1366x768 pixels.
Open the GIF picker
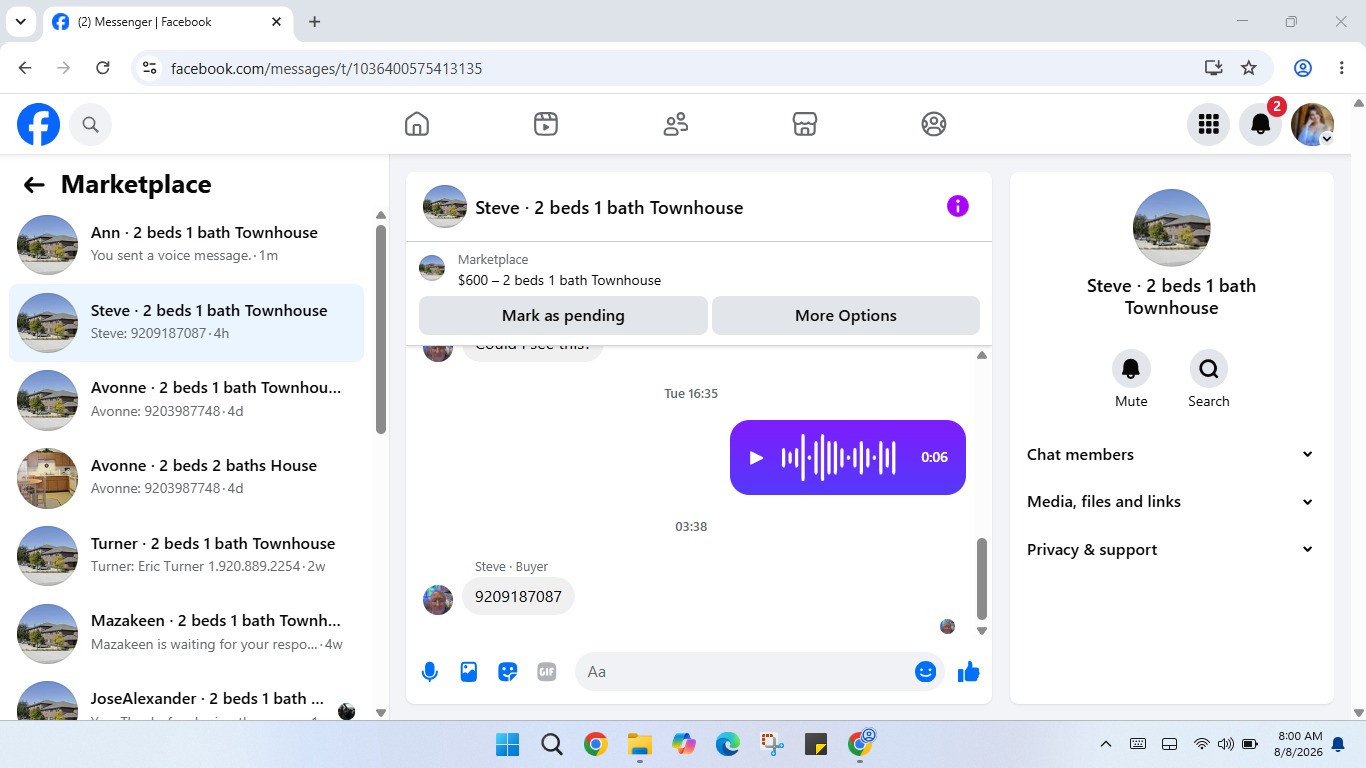tap(547, 672)
